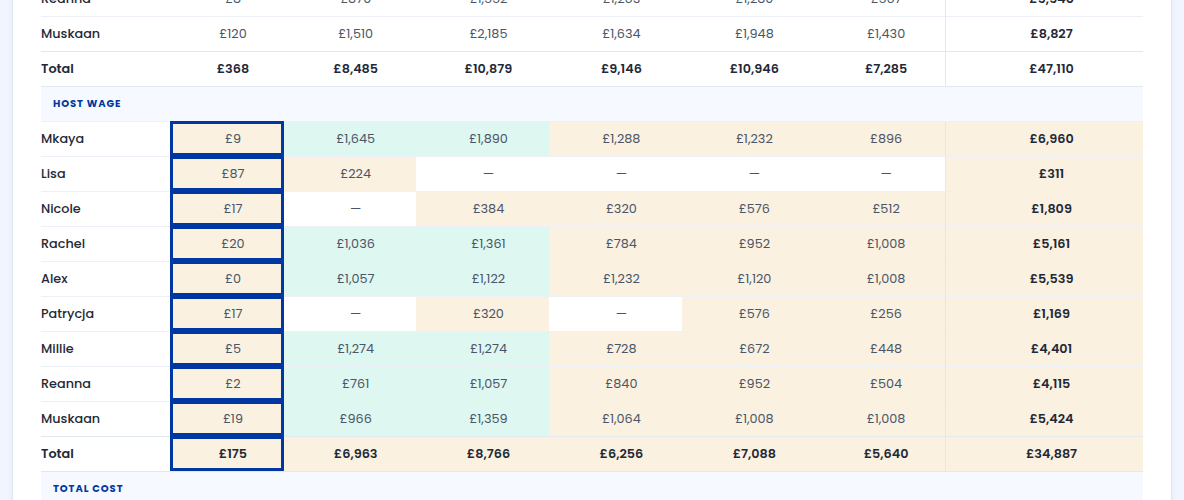Click Lisa's £224 wage cell
1184x500 pixels.
coord(356,174)
